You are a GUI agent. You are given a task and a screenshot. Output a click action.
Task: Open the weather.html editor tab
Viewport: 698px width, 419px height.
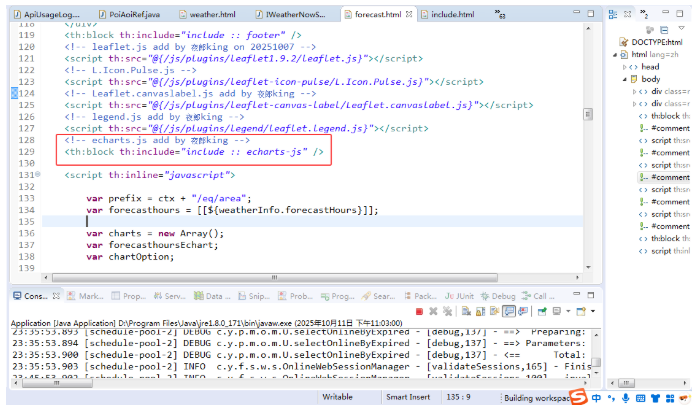coord(207,14)
